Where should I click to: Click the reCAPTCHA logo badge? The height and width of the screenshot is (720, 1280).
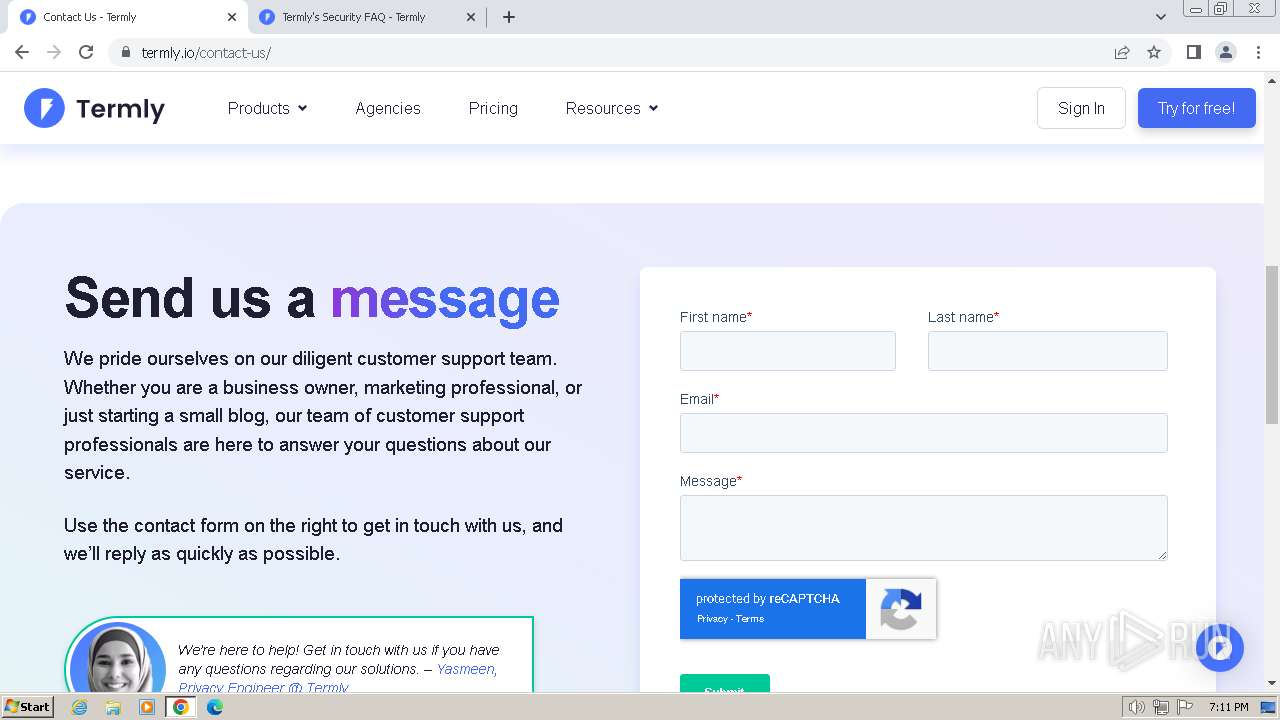click(x=901, y=609)
